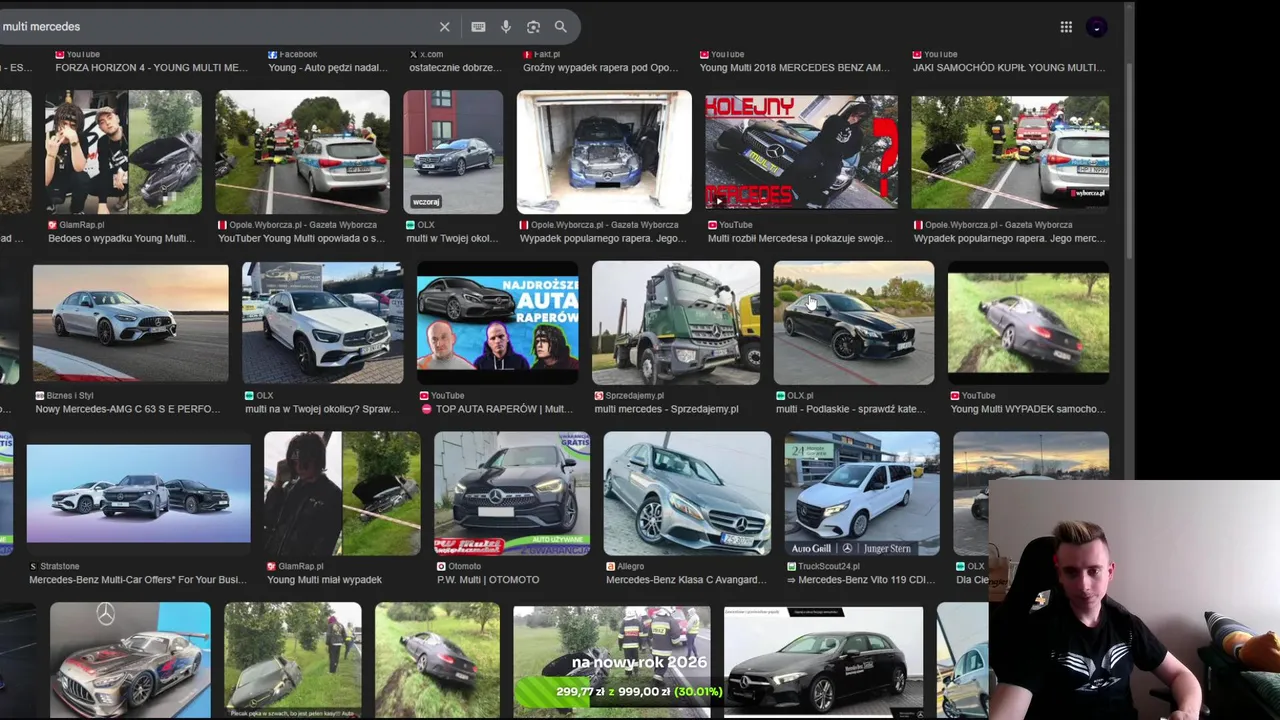Image resolution: width=1280 pixels, height=720 pixels.
Task: Open 'Young Multi 2018 MERCEDES BENZ AM...' link
Action: point(794,68)
